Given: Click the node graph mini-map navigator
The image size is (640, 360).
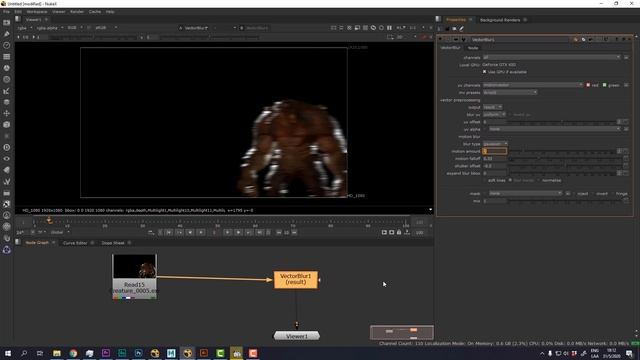Looking at the screenshot, I should point(402,332).
